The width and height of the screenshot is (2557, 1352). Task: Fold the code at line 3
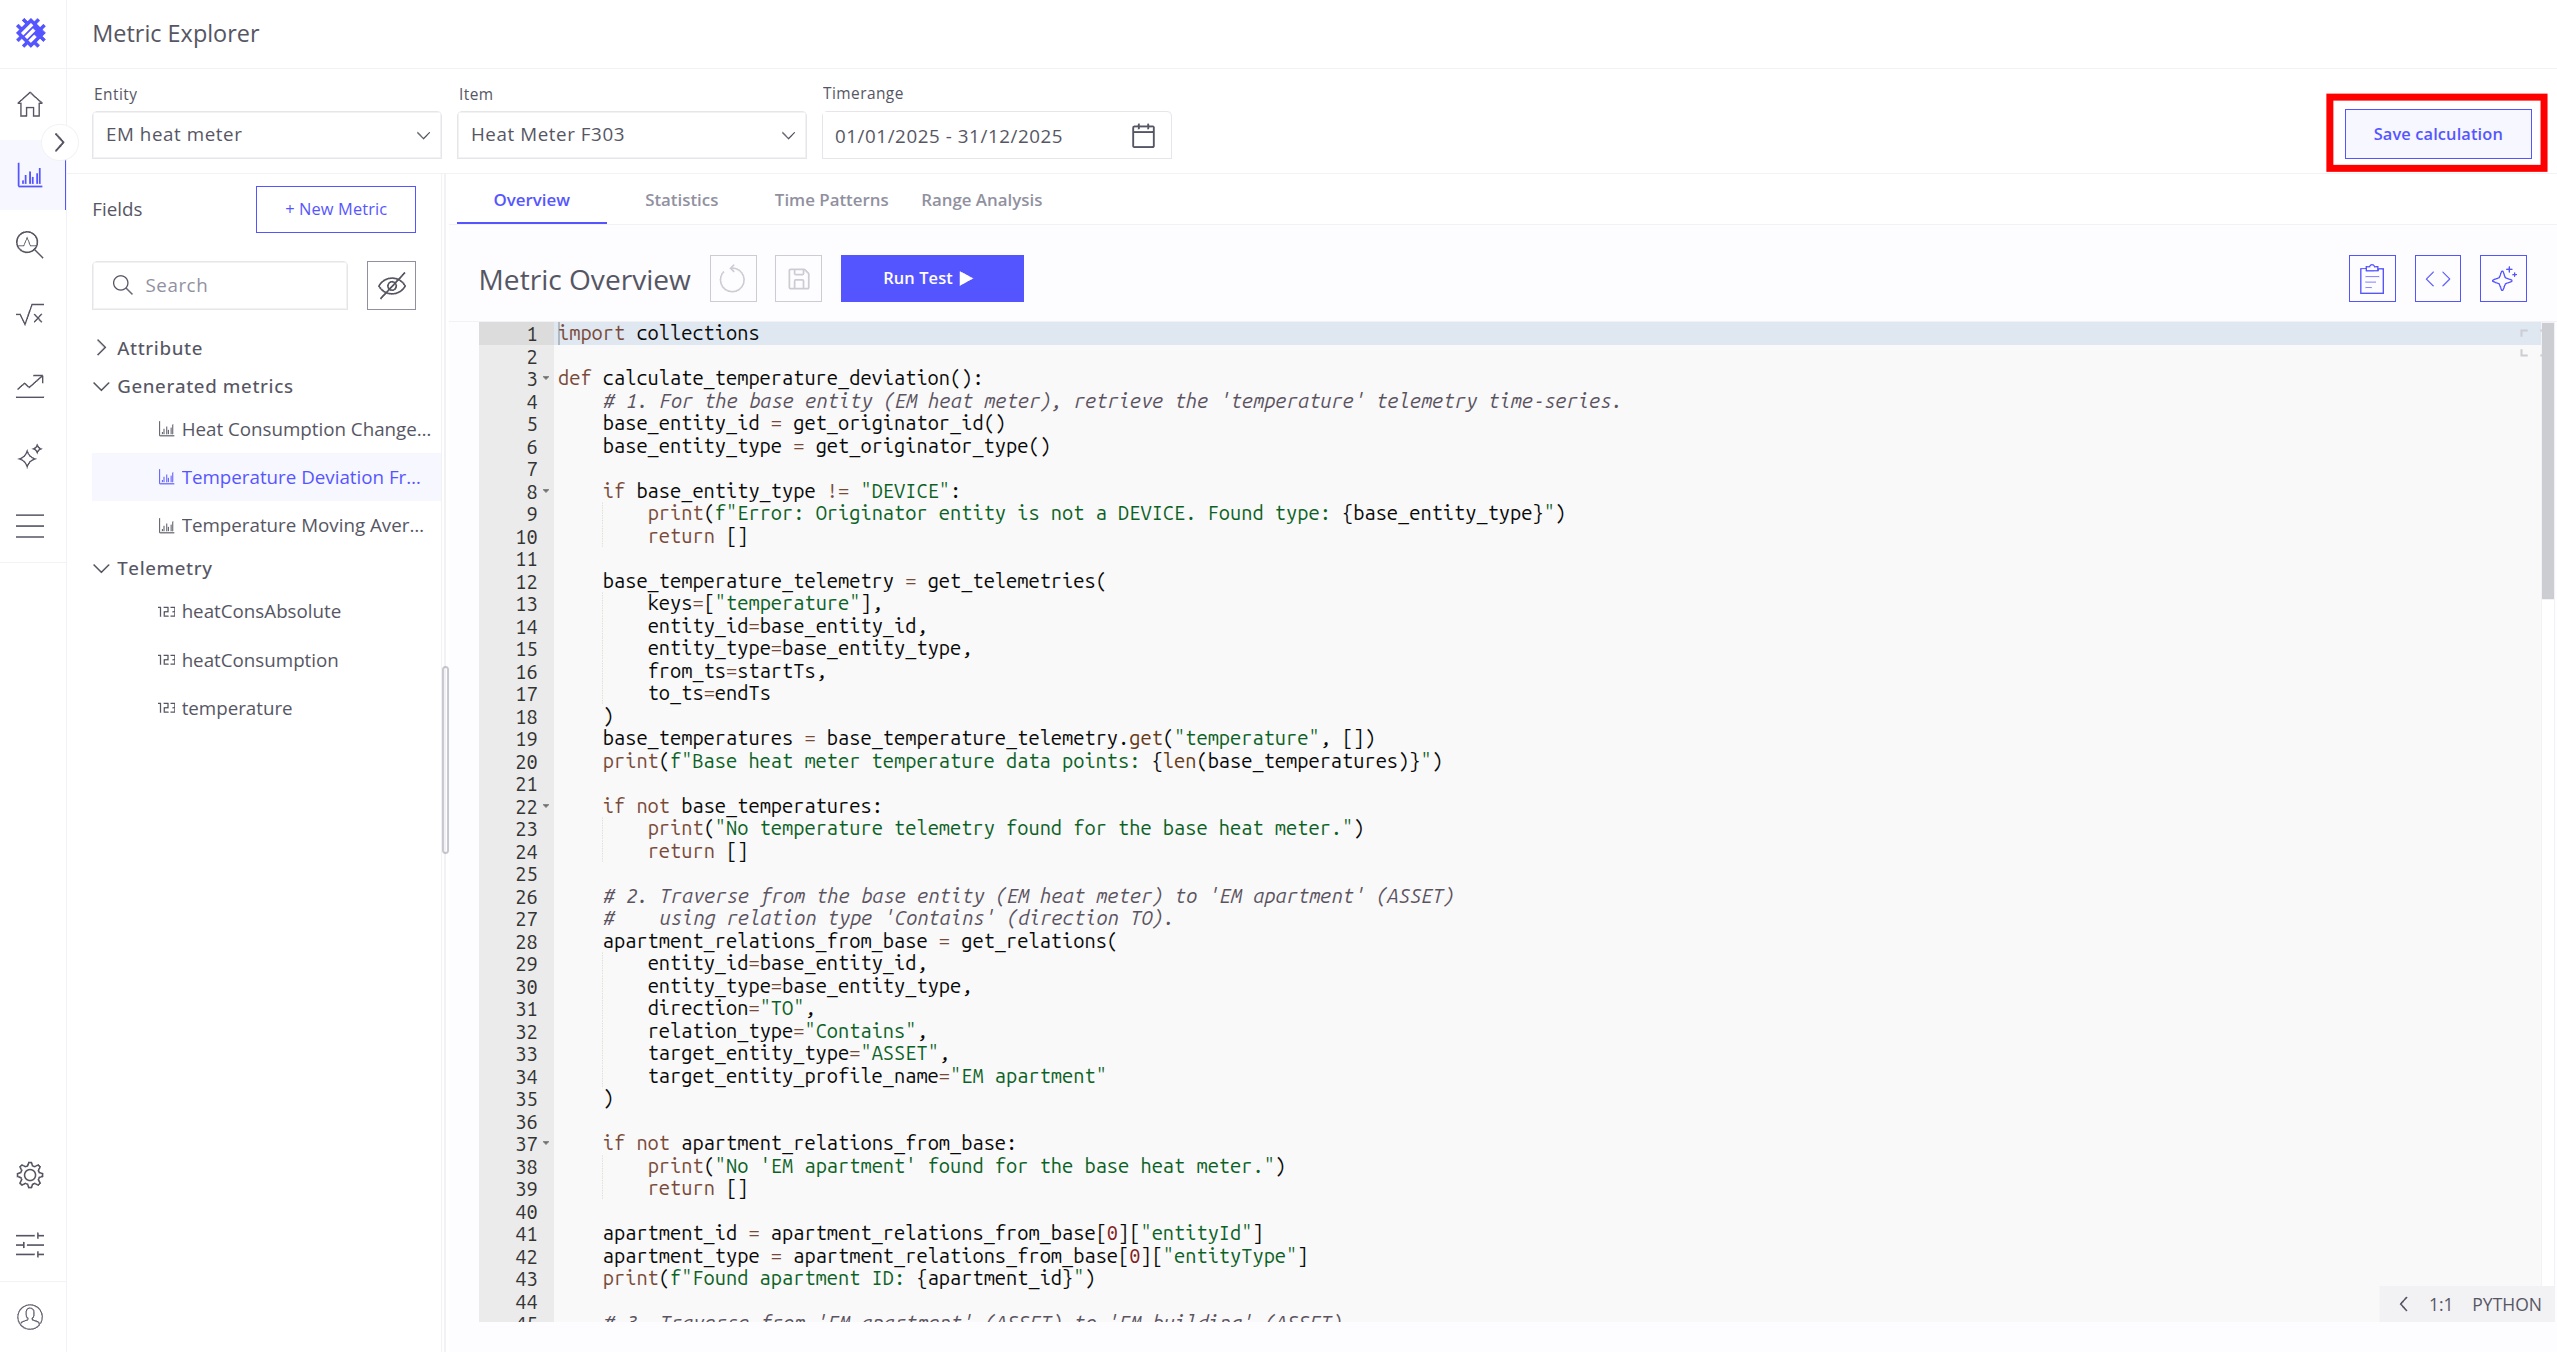[546, 379]
